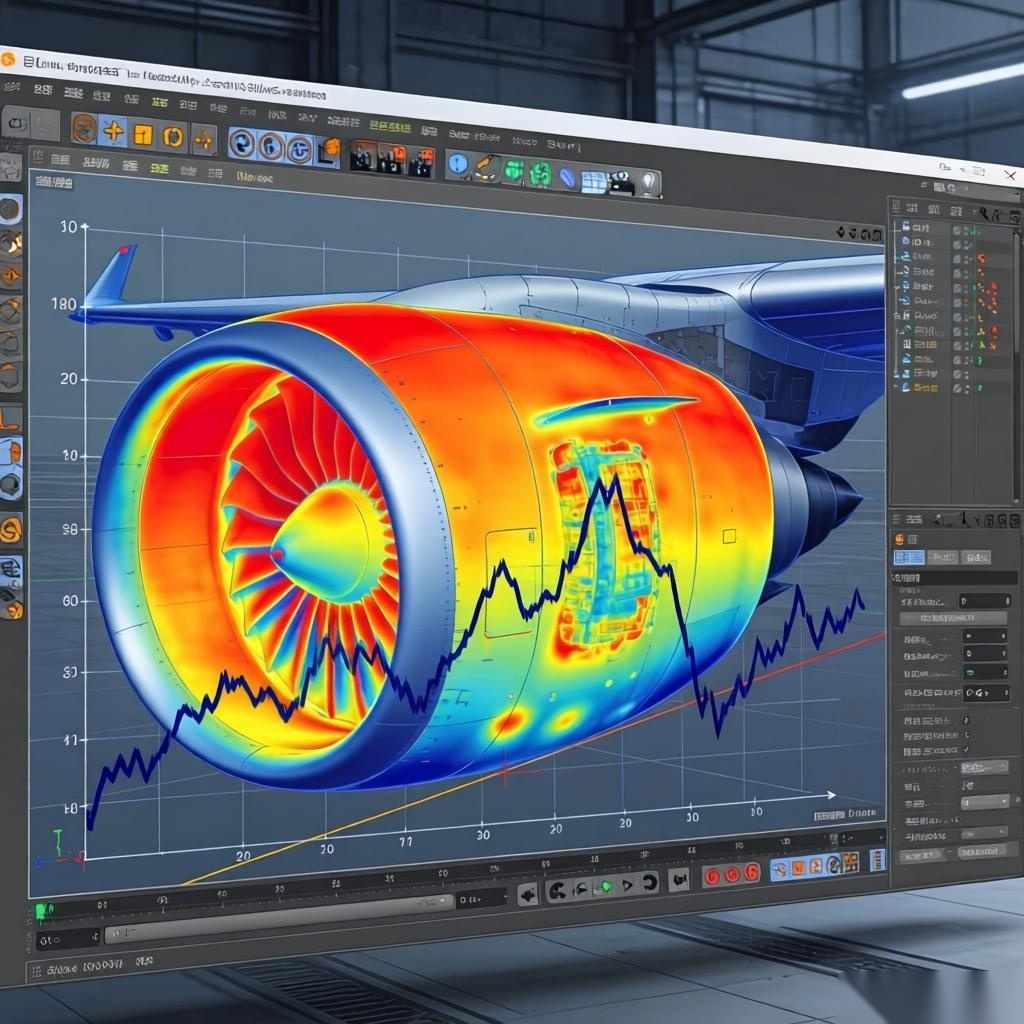Click the undo/redo block in the top toolbar
The height and width of the screenshot is (1024, 1024).
pyautogui.click(x=30, y=124)
